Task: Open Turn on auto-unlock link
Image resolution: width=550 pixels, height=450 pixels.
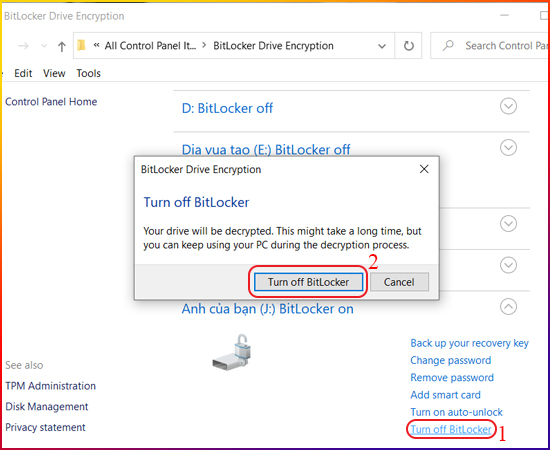Action: tap(456, 412)
